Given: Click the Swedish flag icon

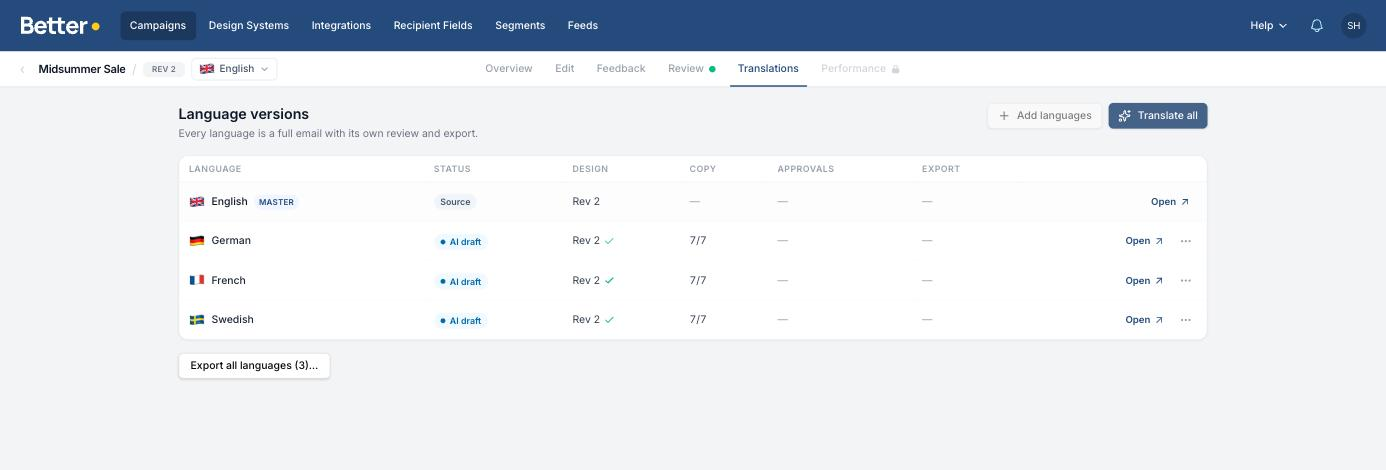Looking at the screenshot, I should point(197,320).
